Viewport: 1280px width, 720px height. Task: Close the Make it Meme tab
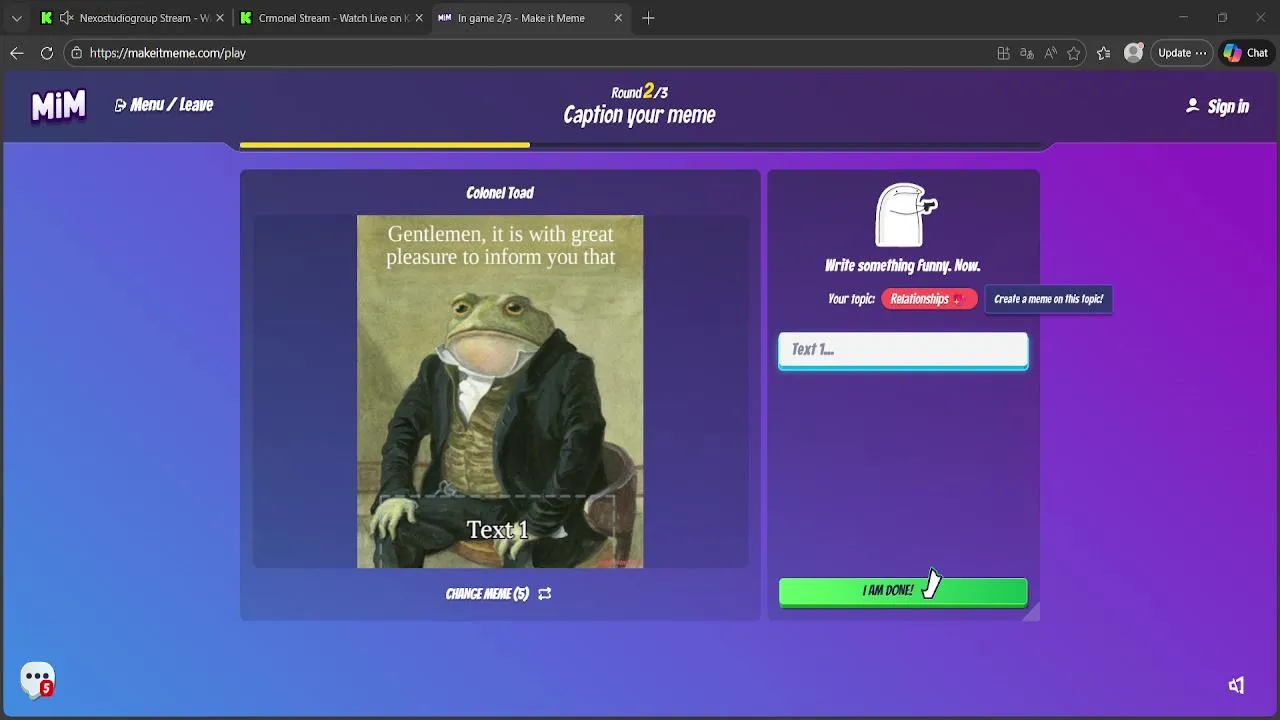click(x=618, y=18)
